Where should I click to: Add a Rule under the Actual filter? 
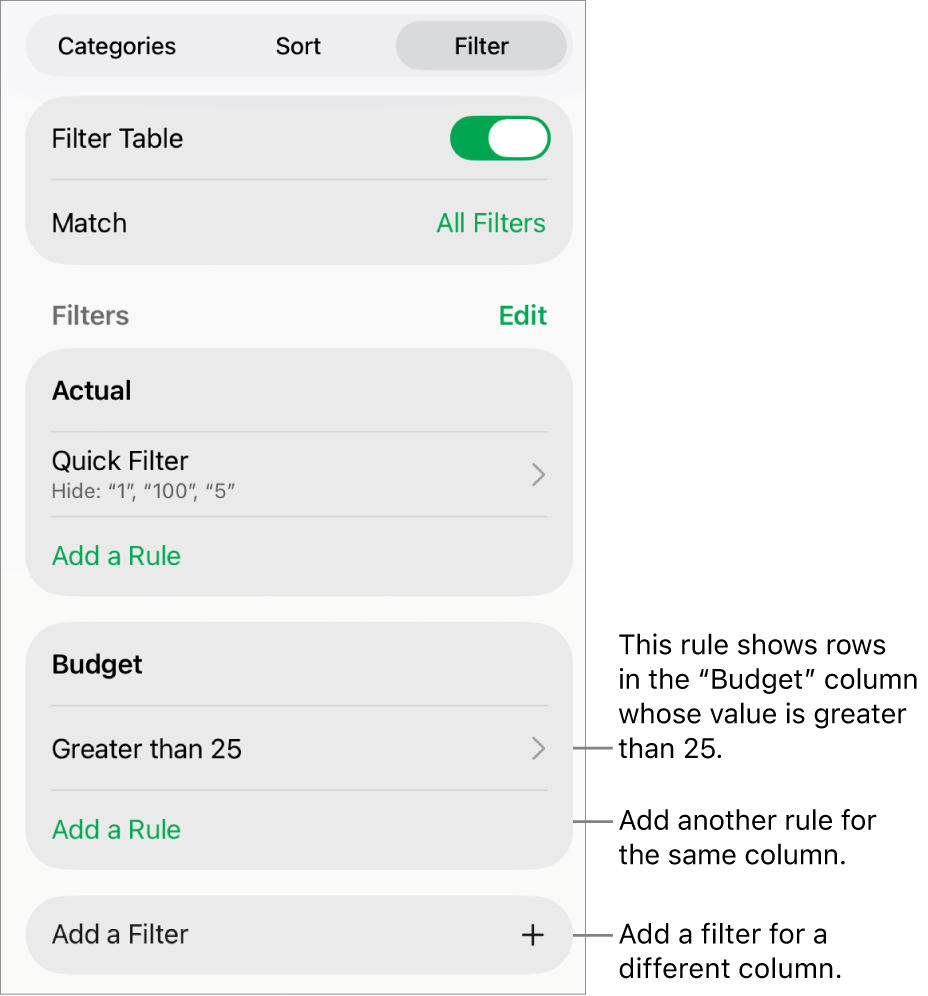tap(116, 556)
